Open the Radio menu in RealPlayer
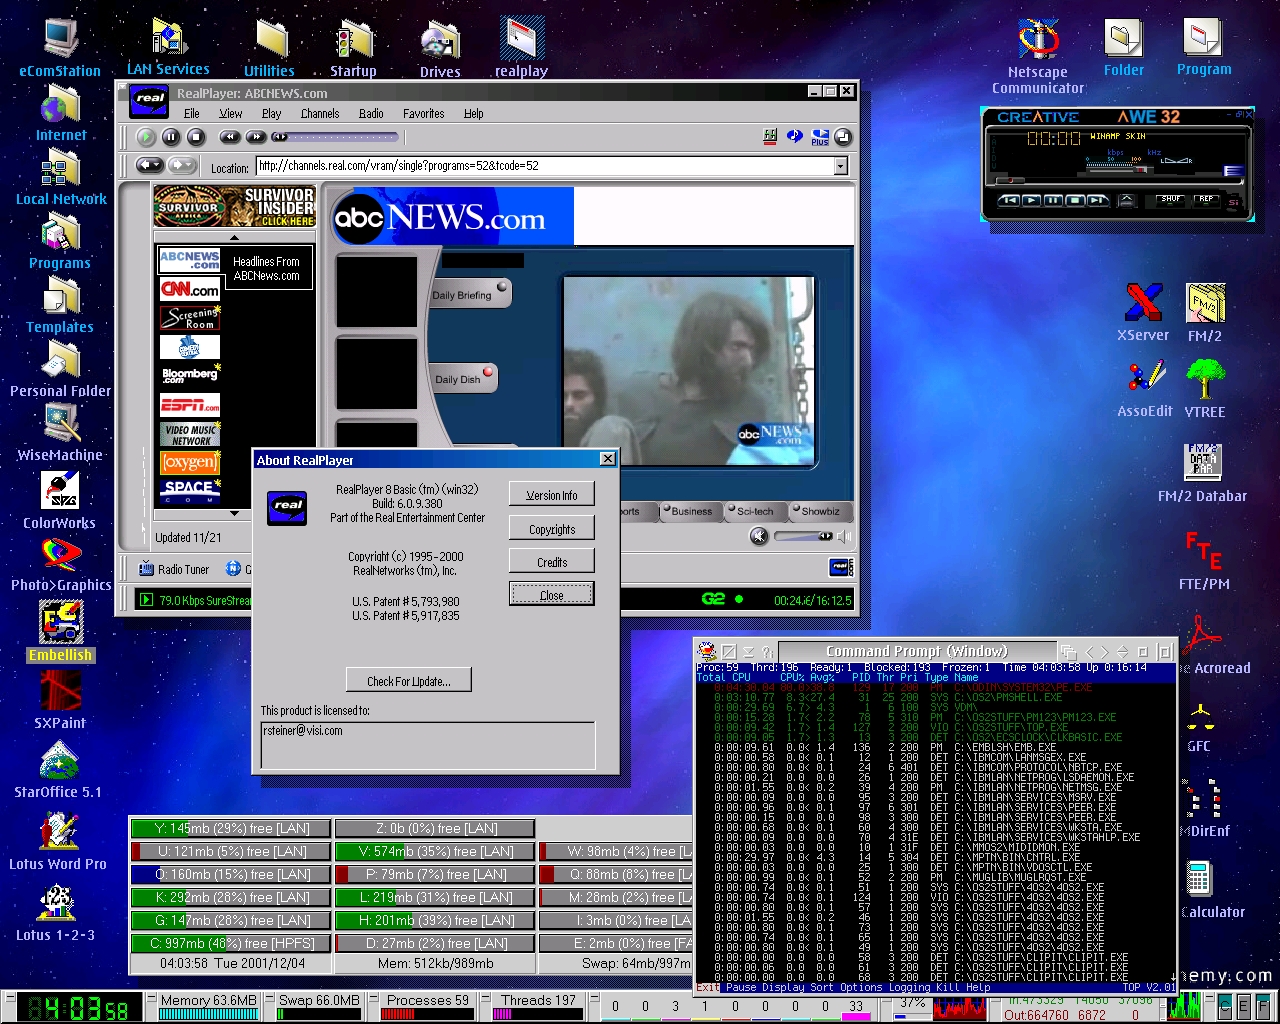 coord(371,113)
